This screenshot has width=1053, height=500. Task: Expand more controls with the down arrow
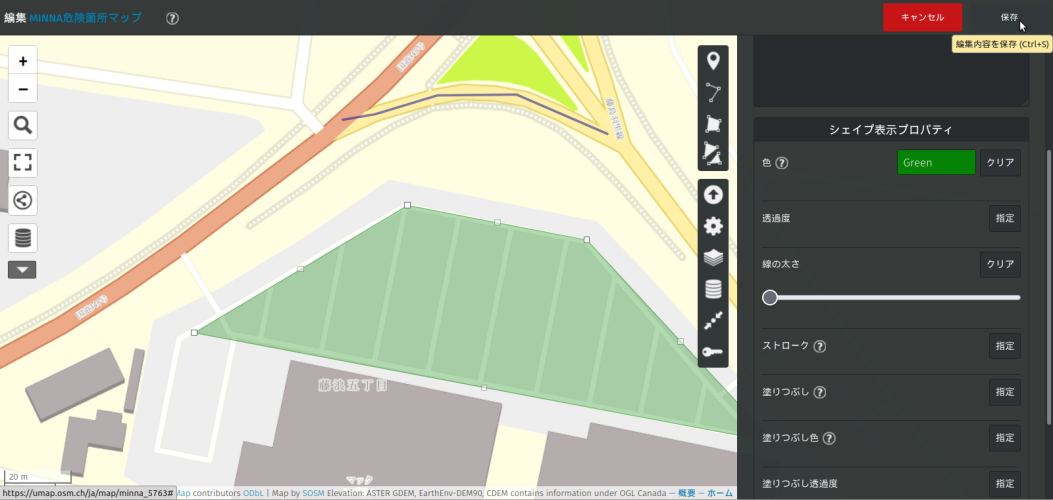(23, 269)
